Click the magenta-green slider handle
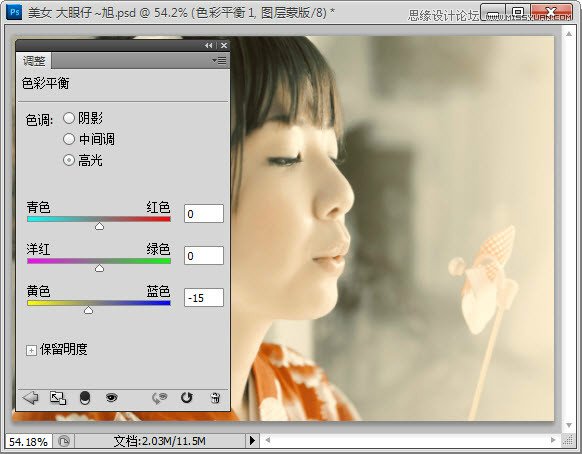This screenshot has width=582, height=454. 99,268
